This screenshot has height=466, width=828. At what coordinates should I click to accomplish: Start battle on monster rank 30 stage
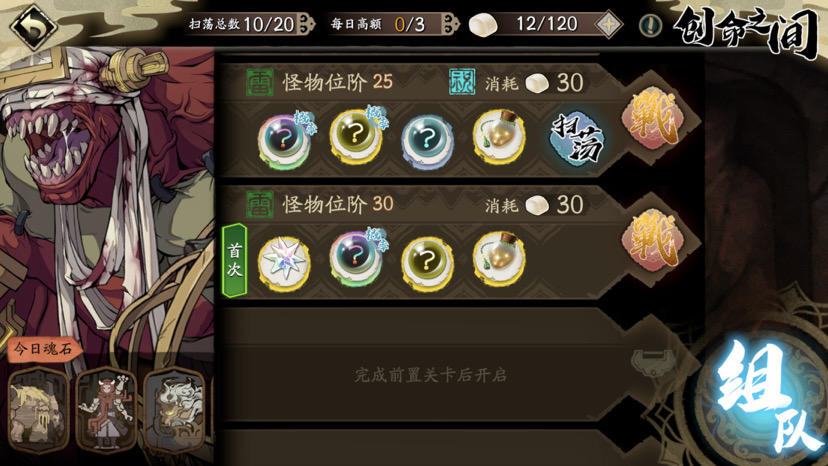point(653,240)
